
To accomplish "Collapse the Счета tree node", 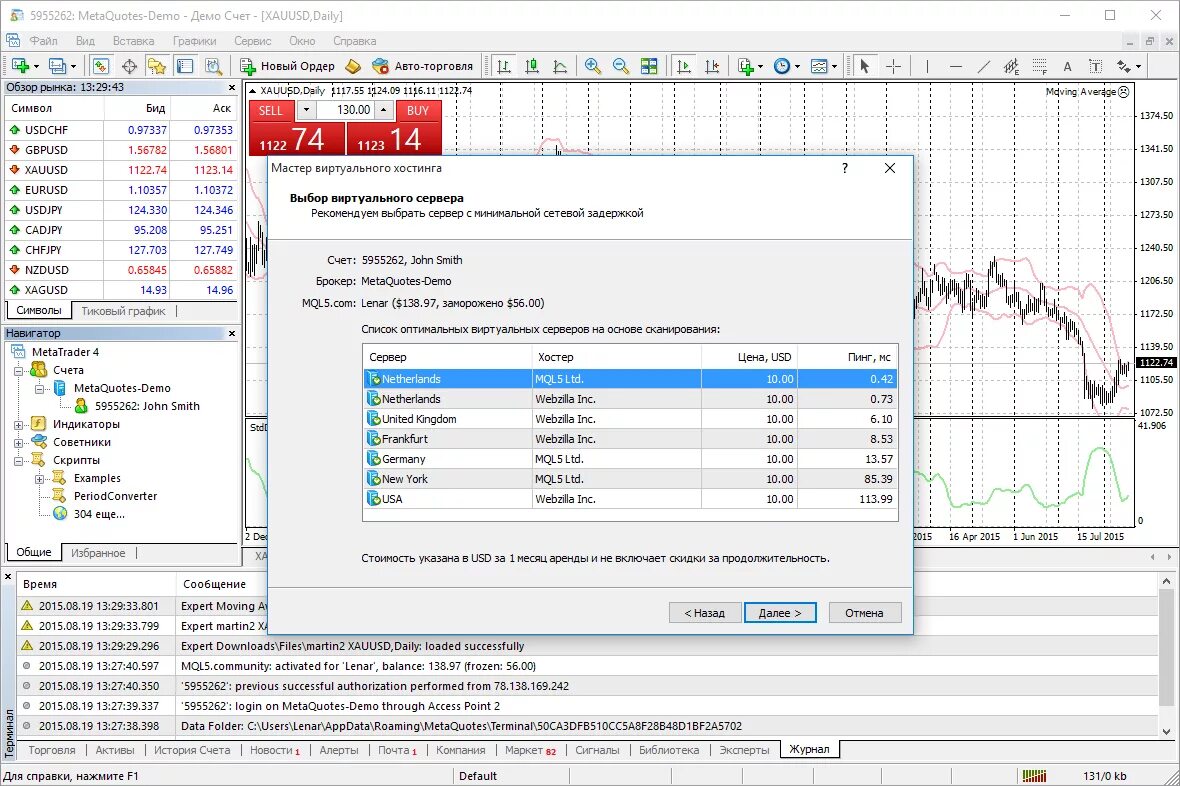I will pos(19,370).
